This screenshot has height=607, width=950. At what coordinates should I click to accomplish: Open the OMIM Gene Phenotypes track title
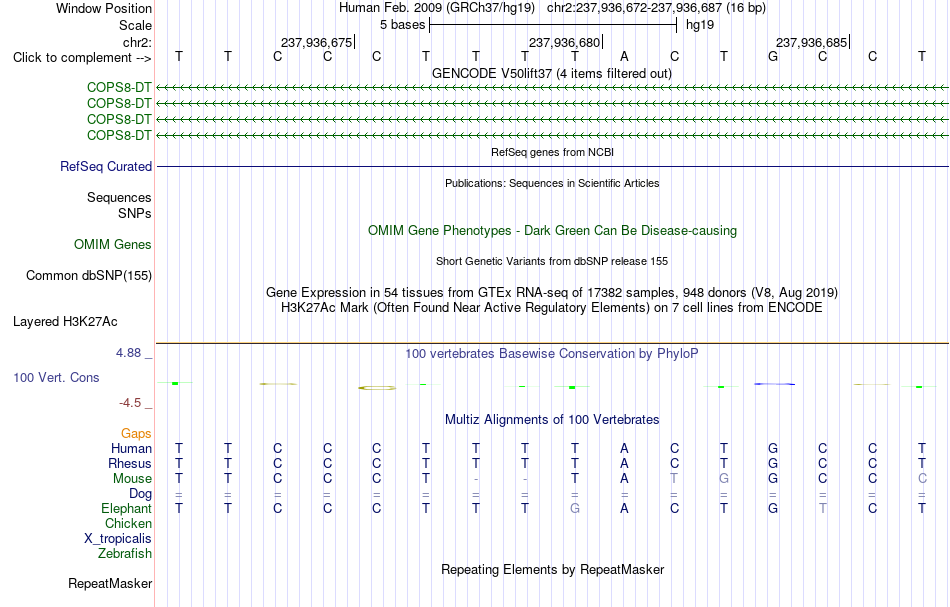(x=552, y=230)
